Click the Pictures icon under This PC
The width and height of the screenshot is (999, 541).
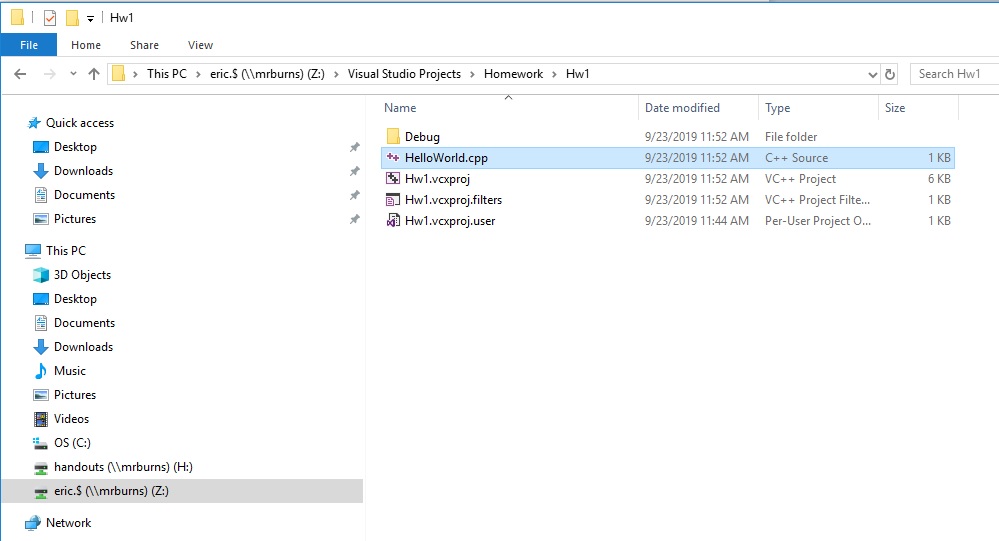click(x=41, y=394)
